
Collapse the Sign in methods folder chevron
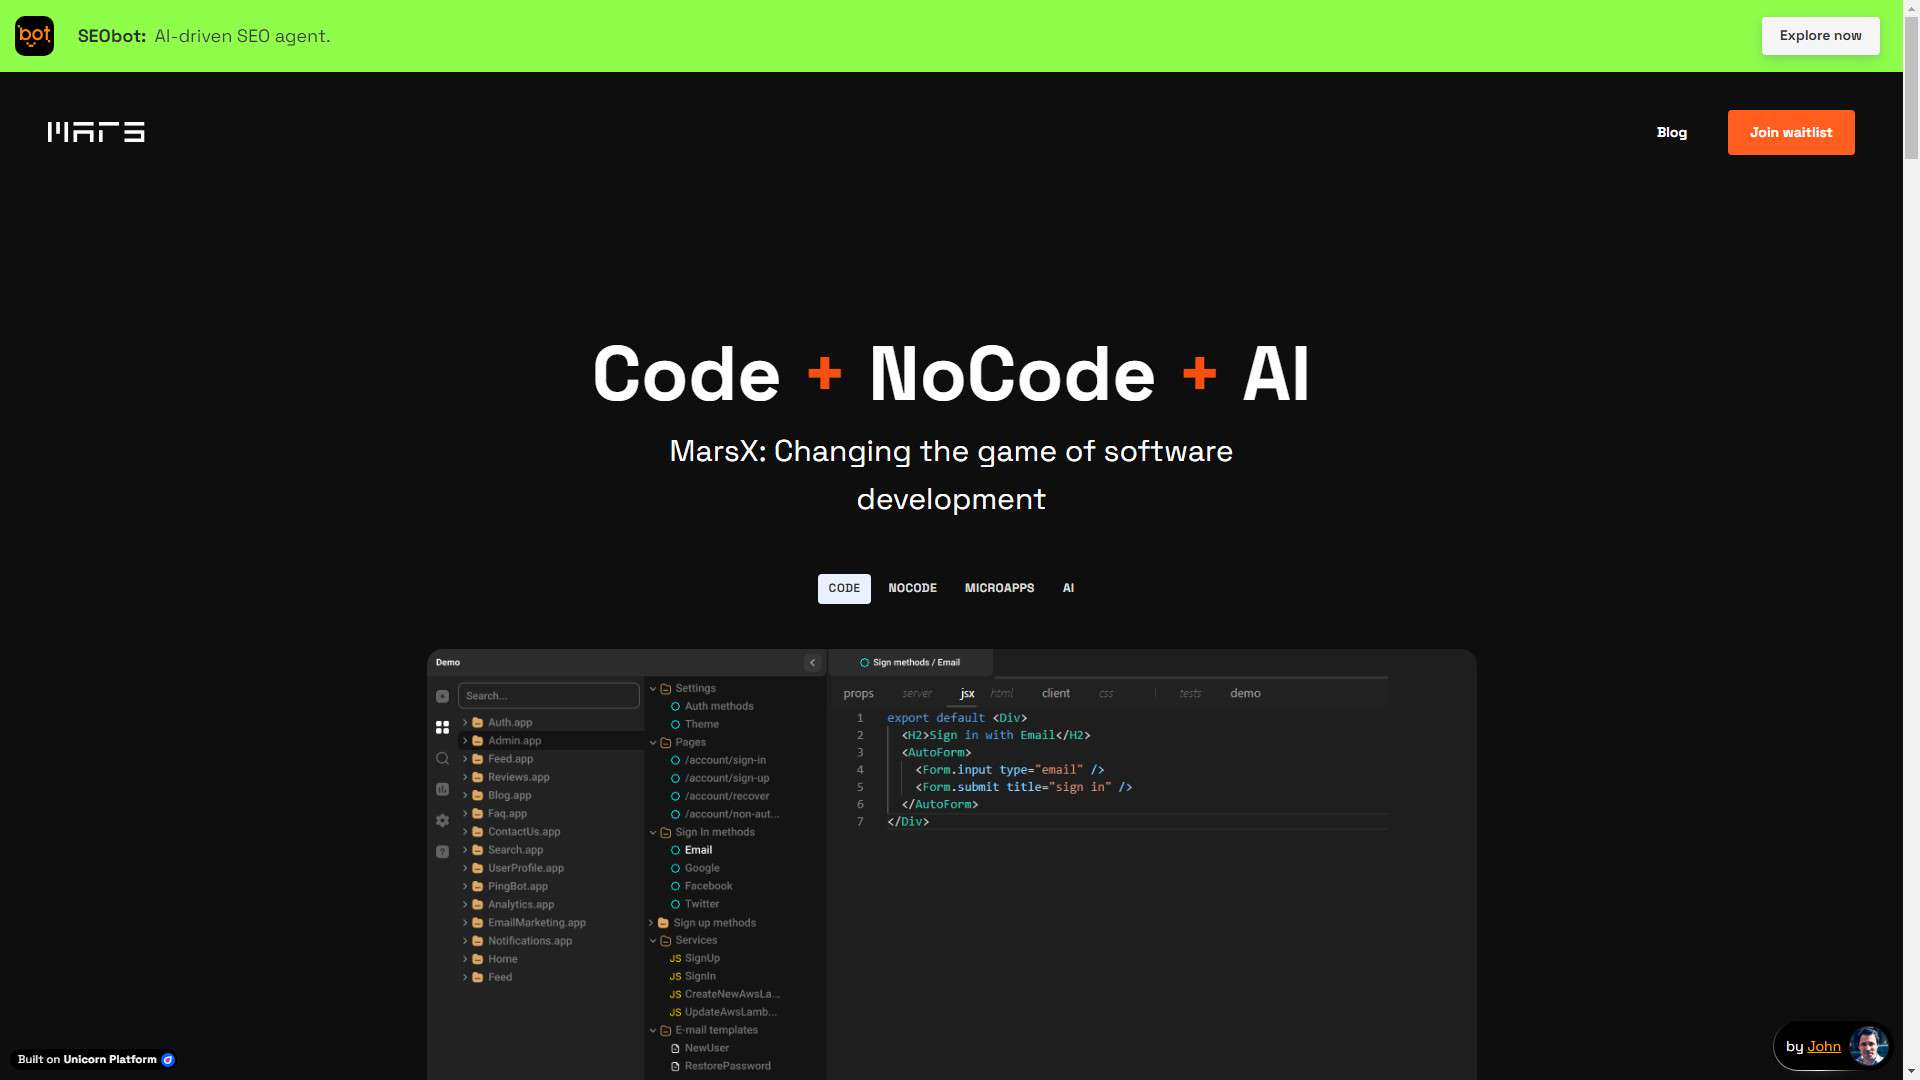653,833
